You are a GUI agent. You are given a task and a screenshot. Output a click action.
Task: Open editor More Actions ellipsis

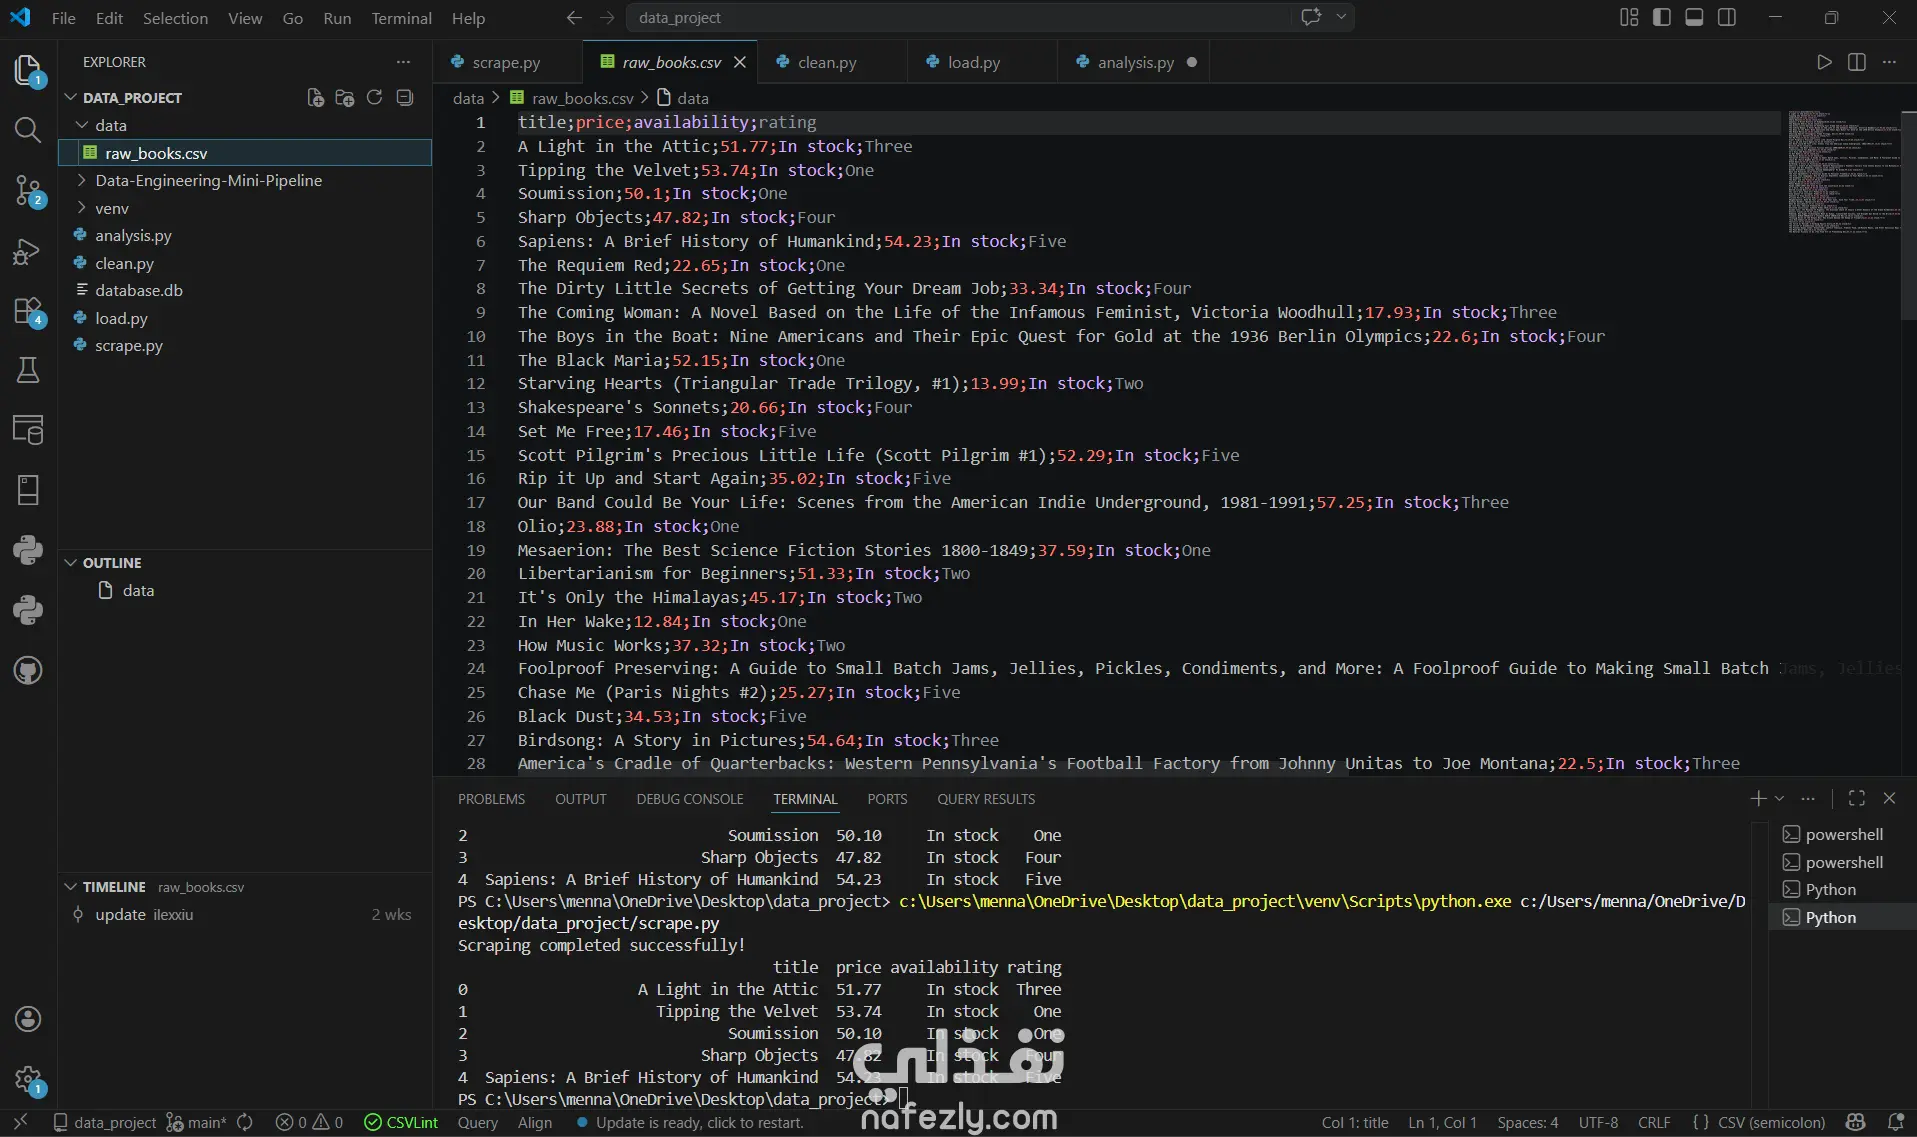1889,62
